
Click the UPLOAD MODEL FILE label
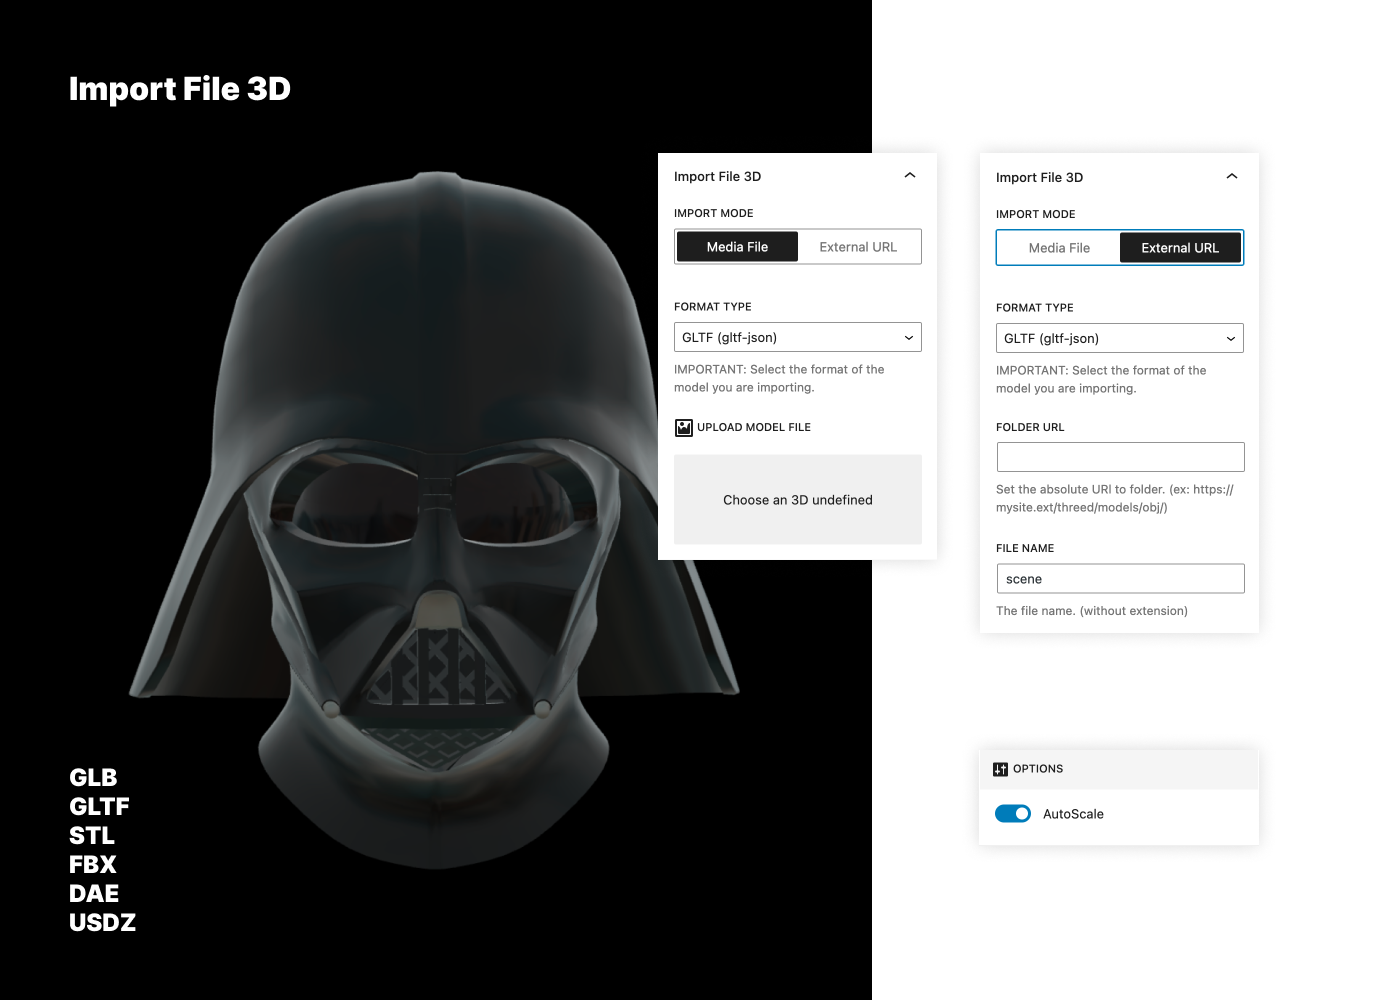[754, 427]
